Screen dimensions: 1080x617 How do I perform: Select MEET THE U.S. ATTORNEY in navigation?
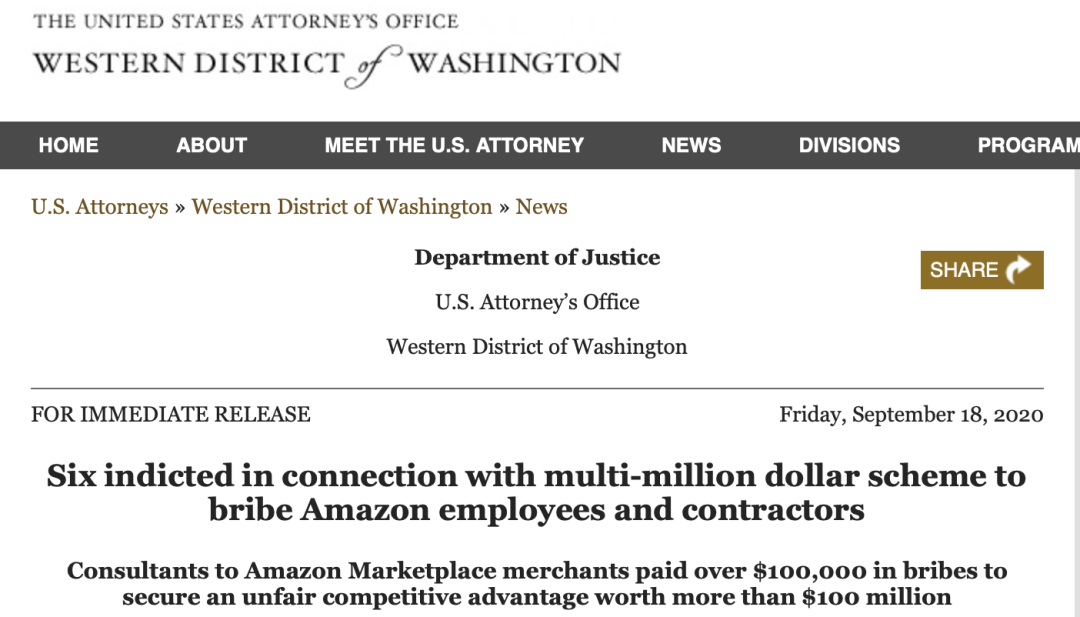point(454,145)
